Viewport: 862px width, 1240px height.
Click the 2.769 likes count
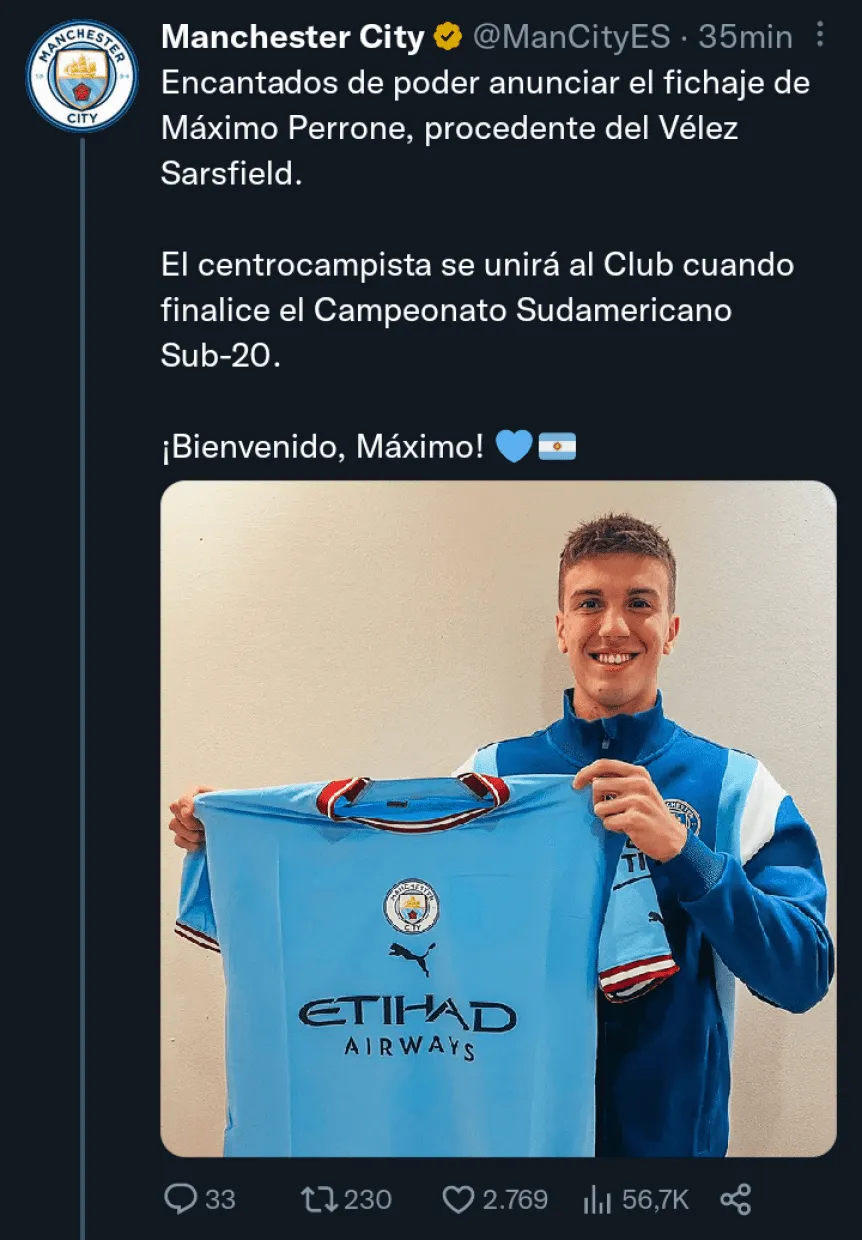[x=515, y=1199]
